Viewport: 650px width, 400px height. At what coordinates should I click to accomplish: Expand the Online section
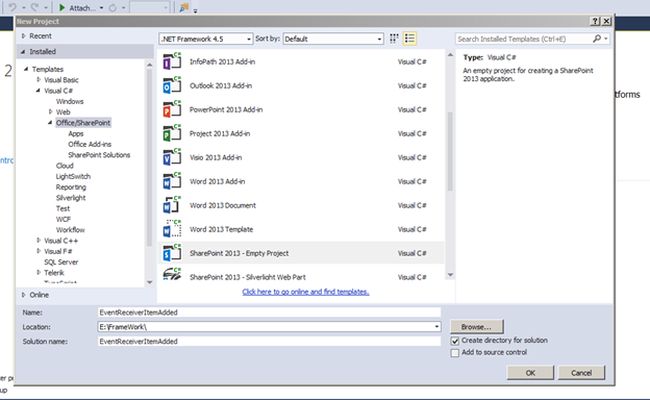(x=24, y=295)
